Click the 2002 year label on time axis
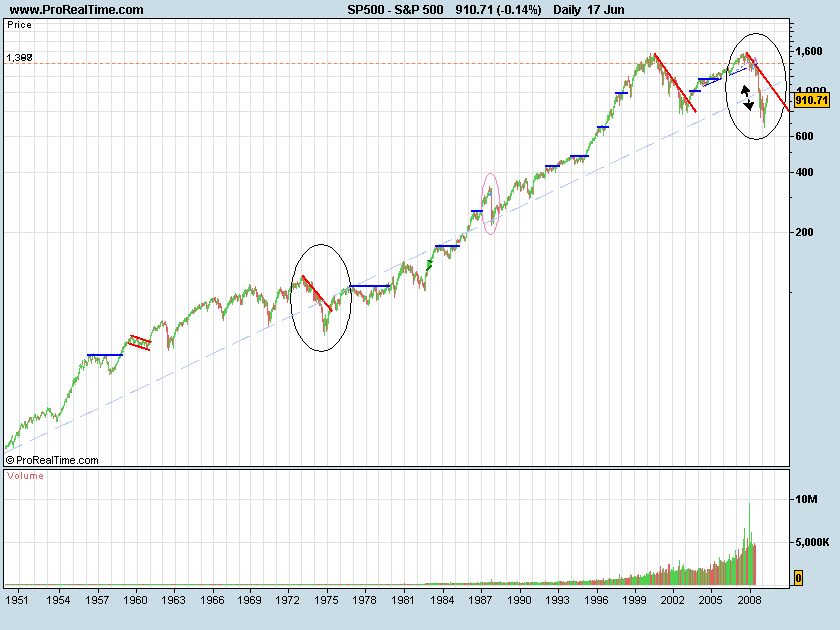The height and width of the screenshot is (630, 840). pyautogui.click(x=672, y=600)
